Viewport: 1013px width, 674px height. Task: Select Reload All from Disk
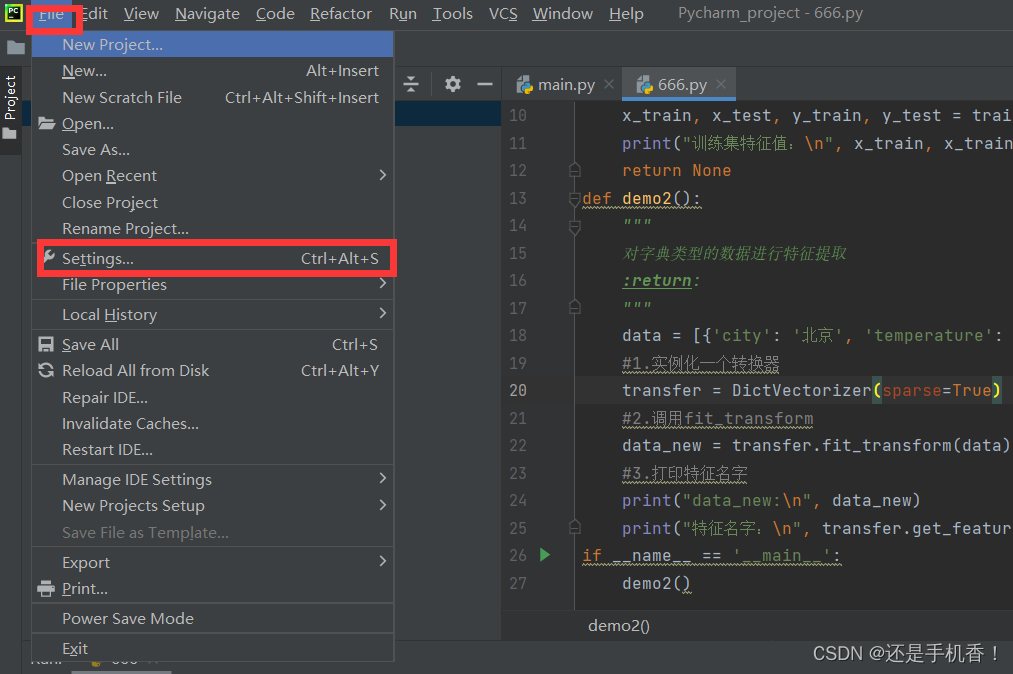click(x=213, y=371)
